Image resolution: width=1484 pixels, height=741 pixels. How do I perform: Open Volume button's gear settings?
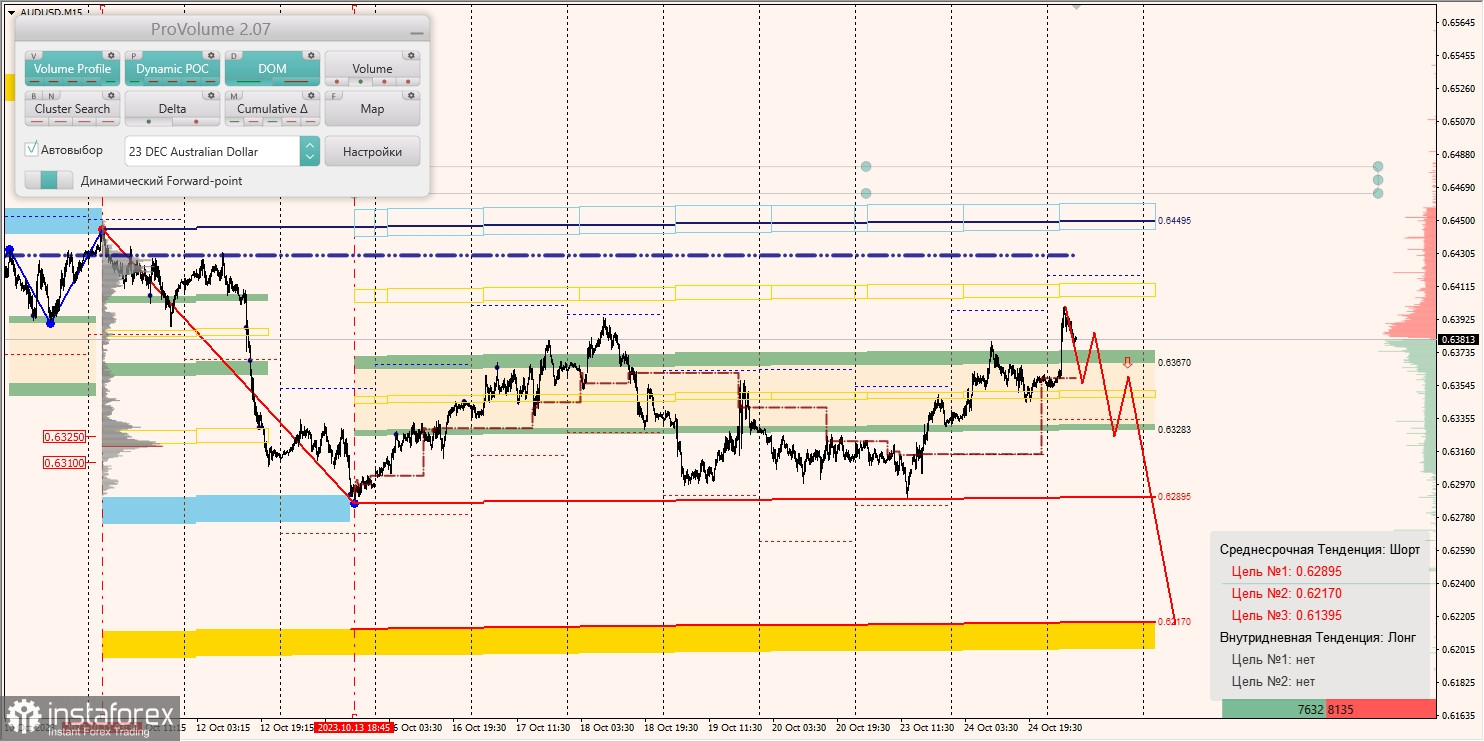pyautogui.click(x=411, y=56)
